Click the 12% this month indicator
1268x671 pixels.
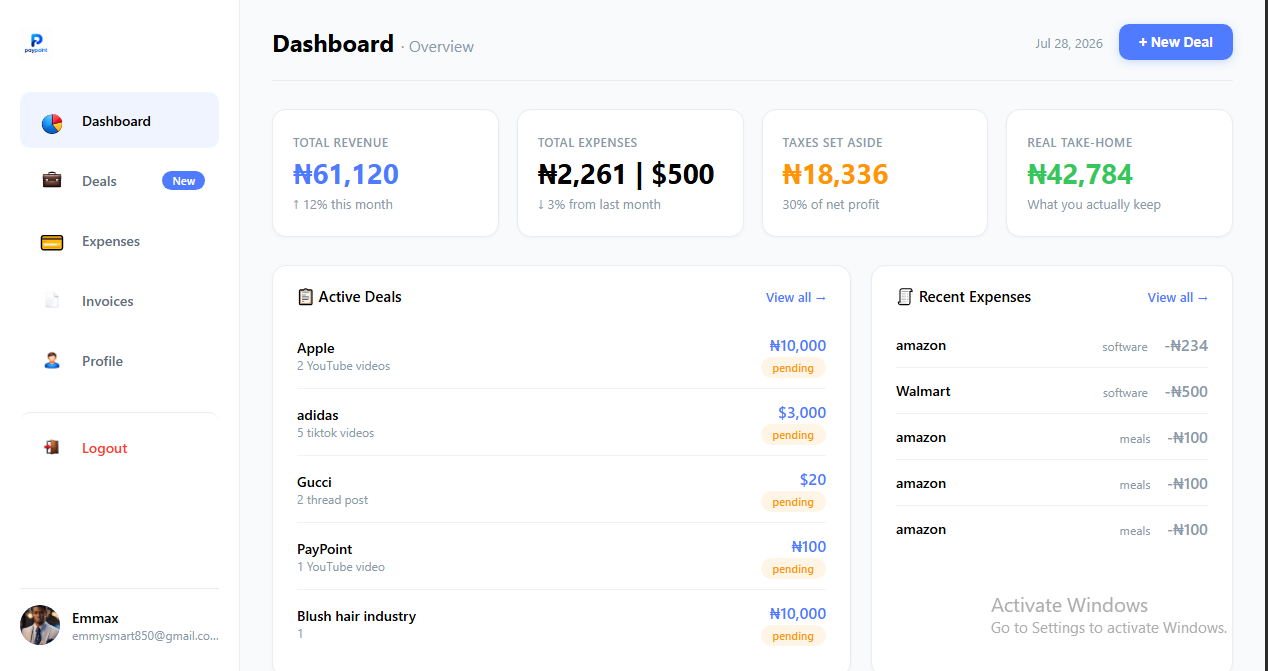tap(342, 204)
